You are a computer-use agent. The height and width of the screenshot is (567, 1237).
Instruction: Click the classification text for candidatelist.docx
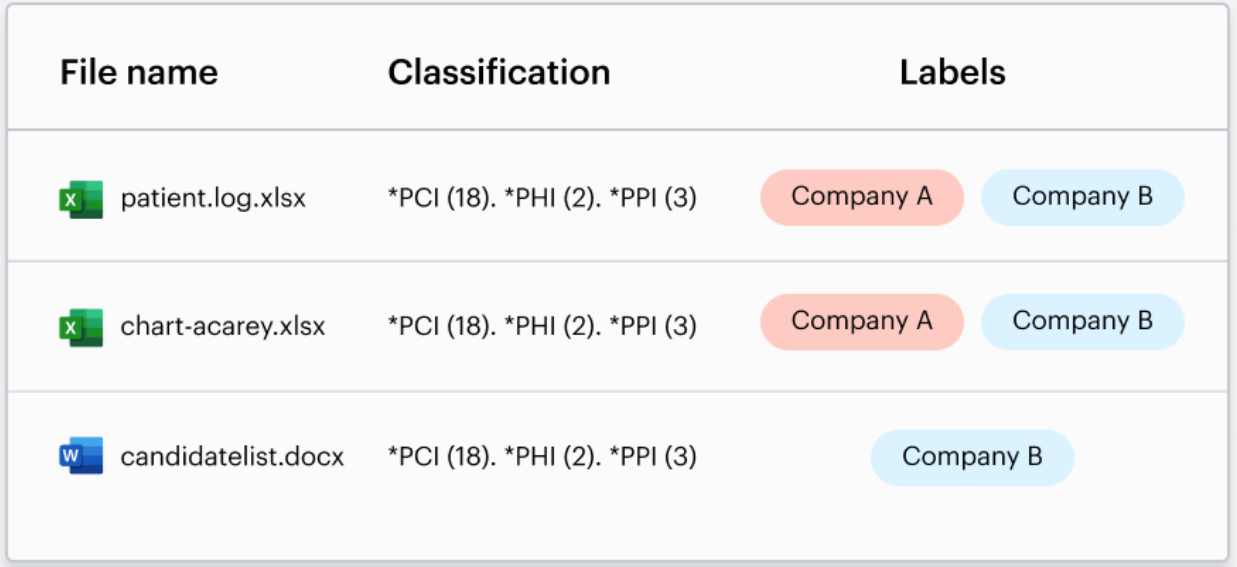tap(542, 457)
